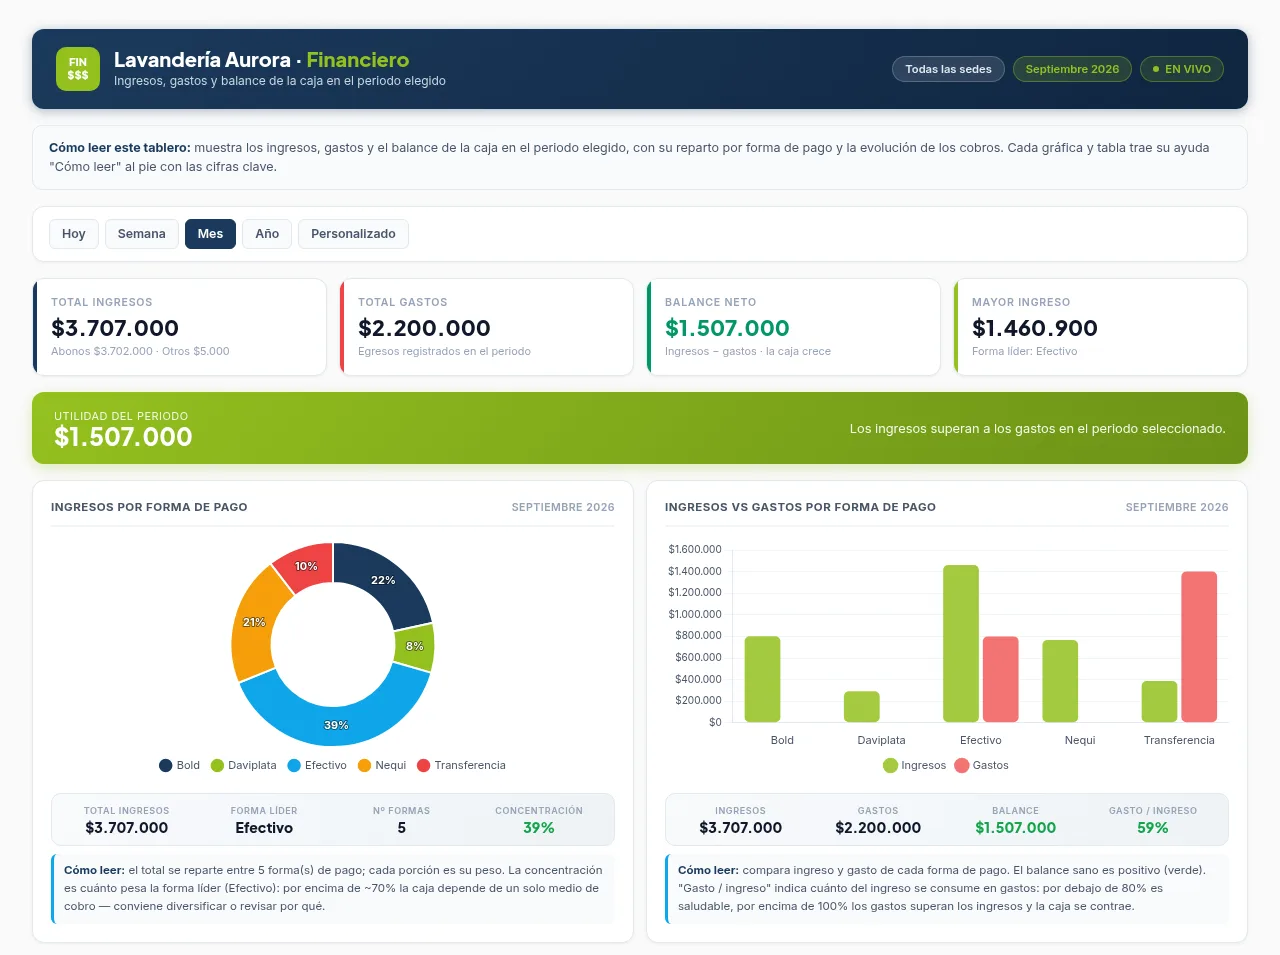Toggle the Nequi legend swatch
The width and height of the screenshot is (1280, 955).
click(x=365, y=766)
